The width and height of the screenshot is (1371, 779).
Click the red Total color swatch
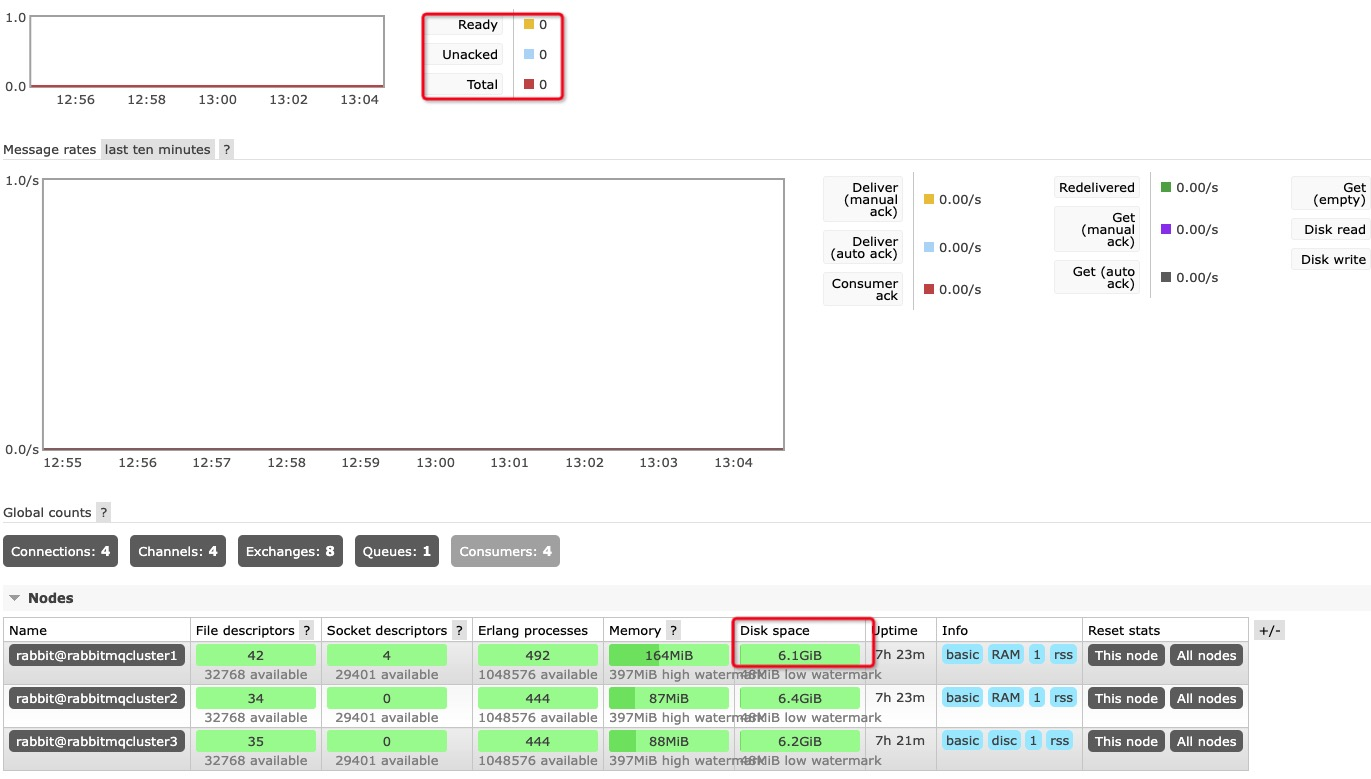[529, 85]
